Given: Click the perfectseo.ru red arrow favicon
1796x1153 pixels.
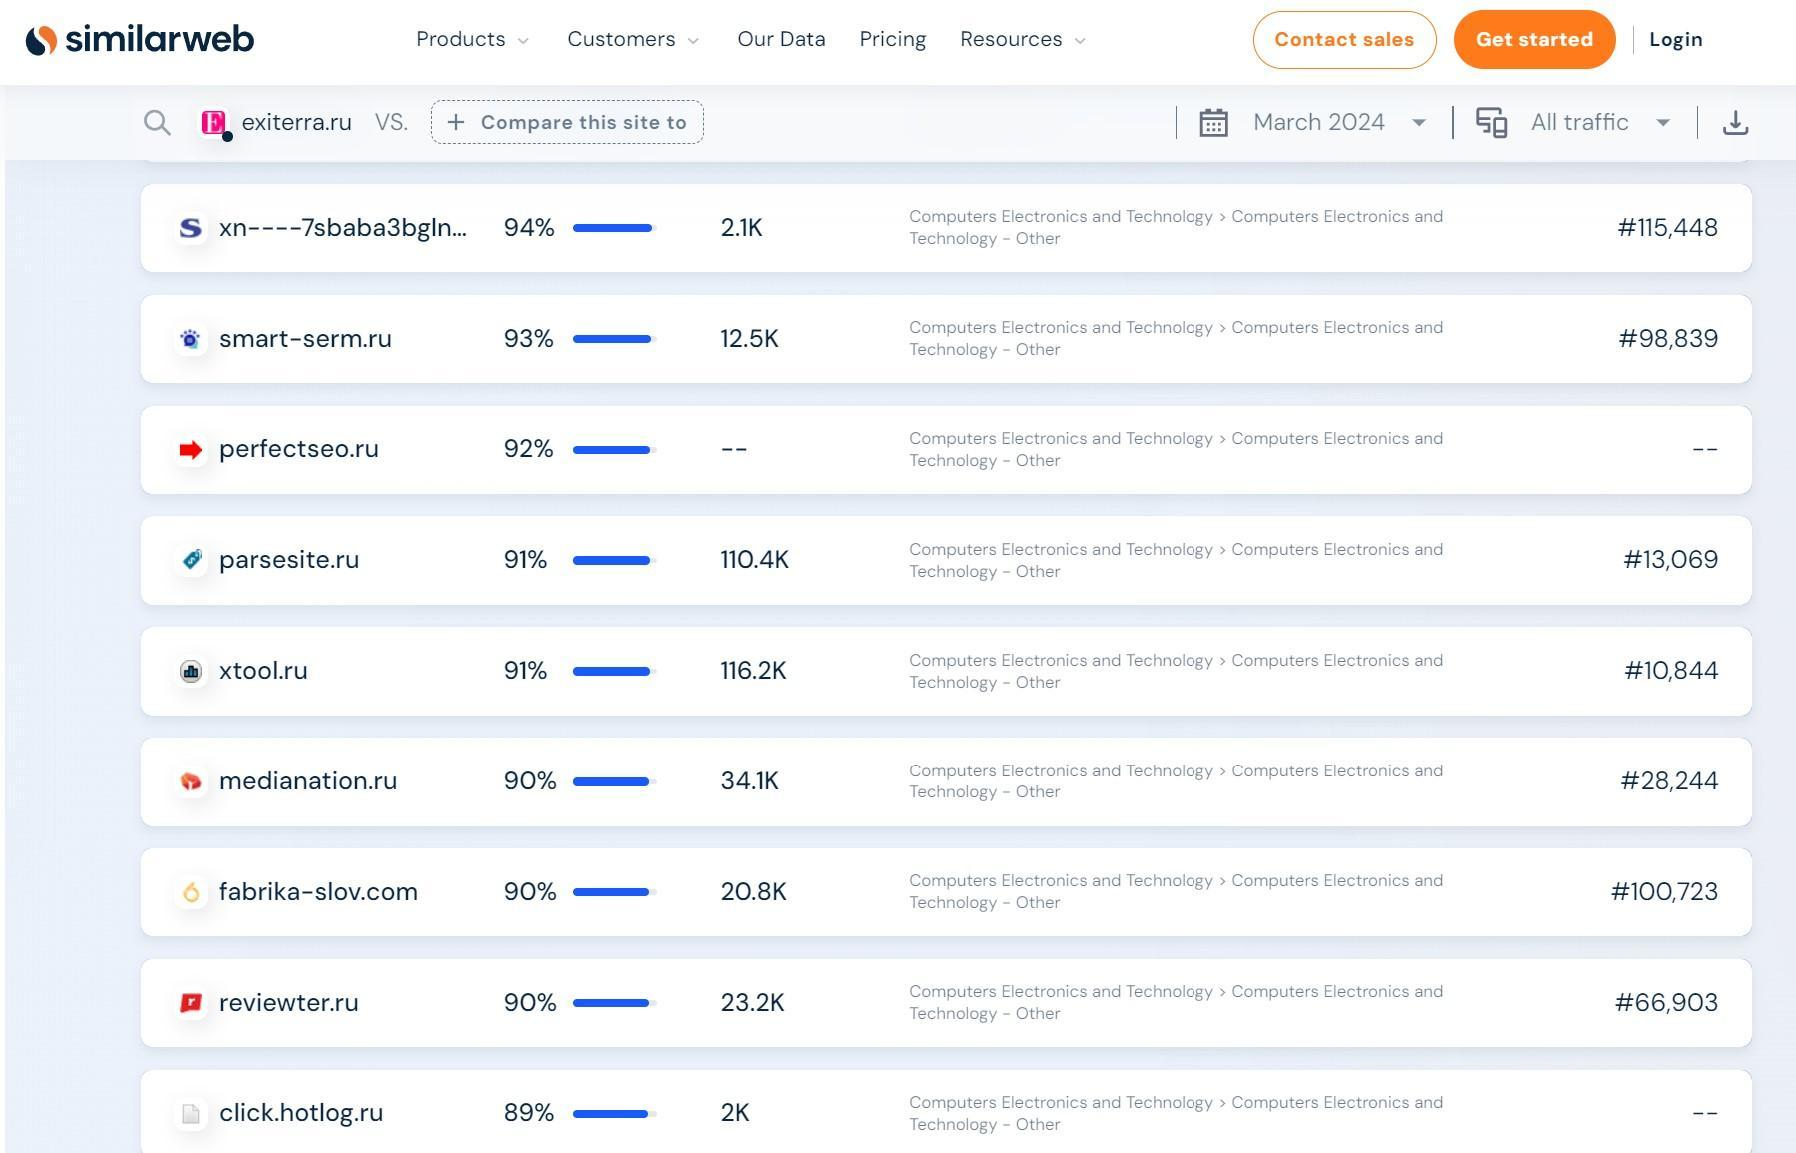Looking at the screenshot, I should pos(190,450).
